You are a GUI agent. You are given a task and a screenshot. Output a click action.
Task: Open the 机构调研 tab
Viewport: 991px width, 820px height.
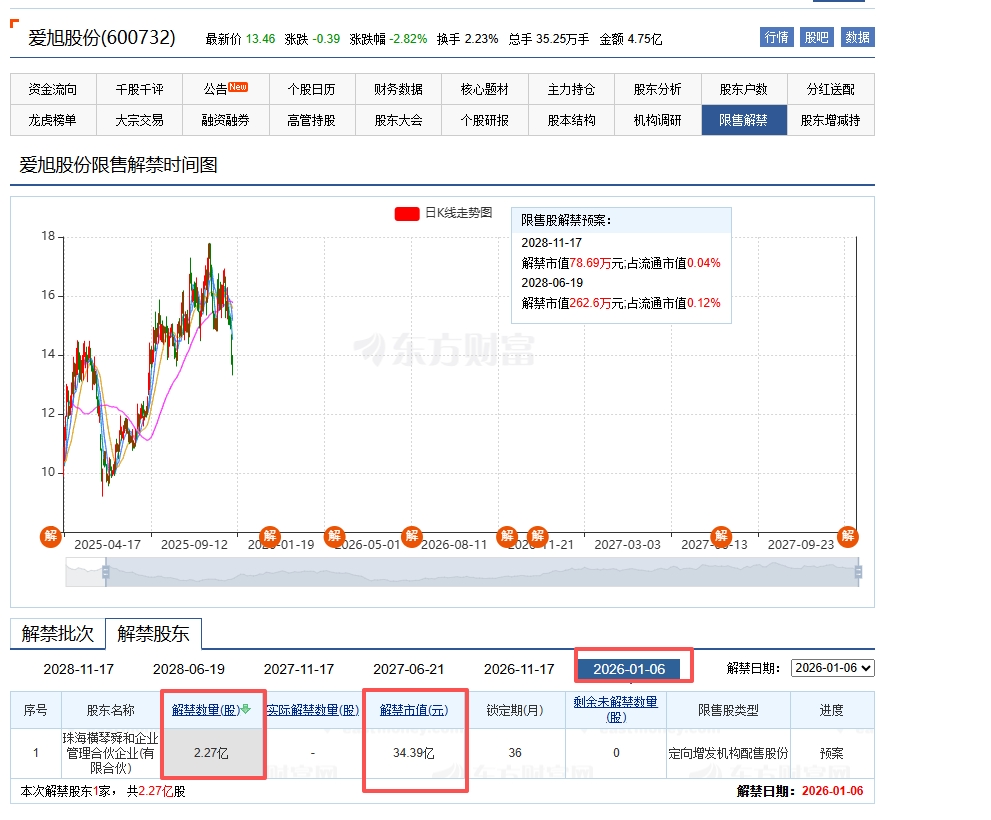(x=658, y=120)
